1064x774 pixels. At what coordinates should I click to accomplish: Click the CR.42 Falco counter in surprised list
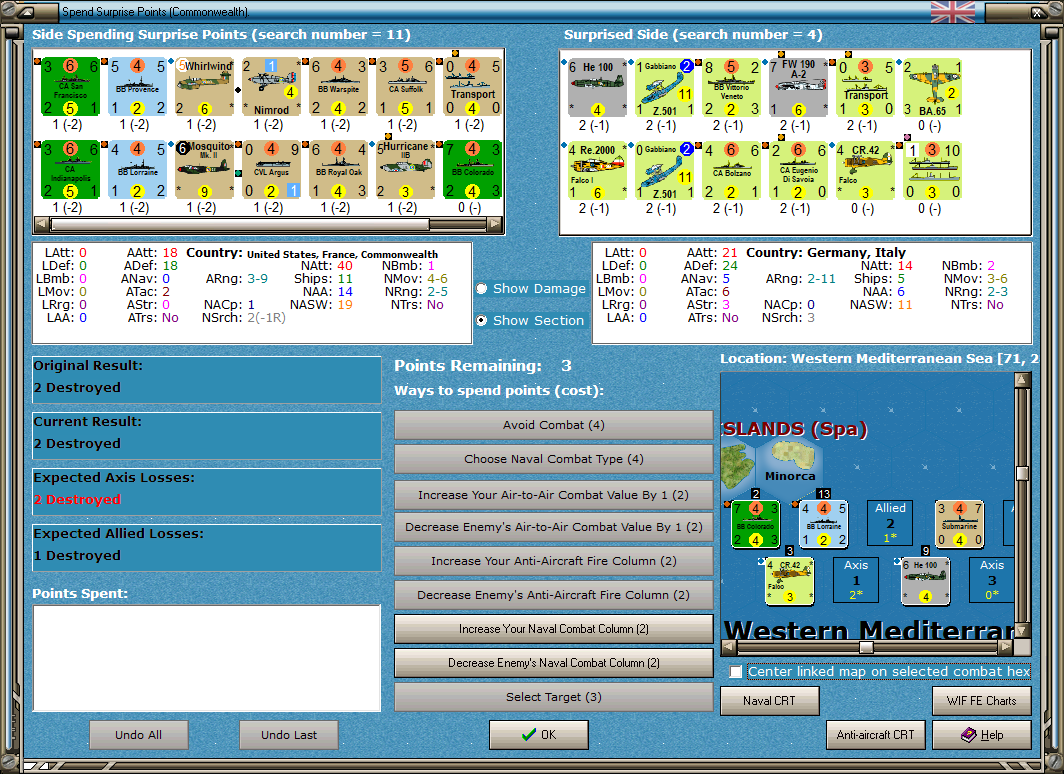(865, 171)
